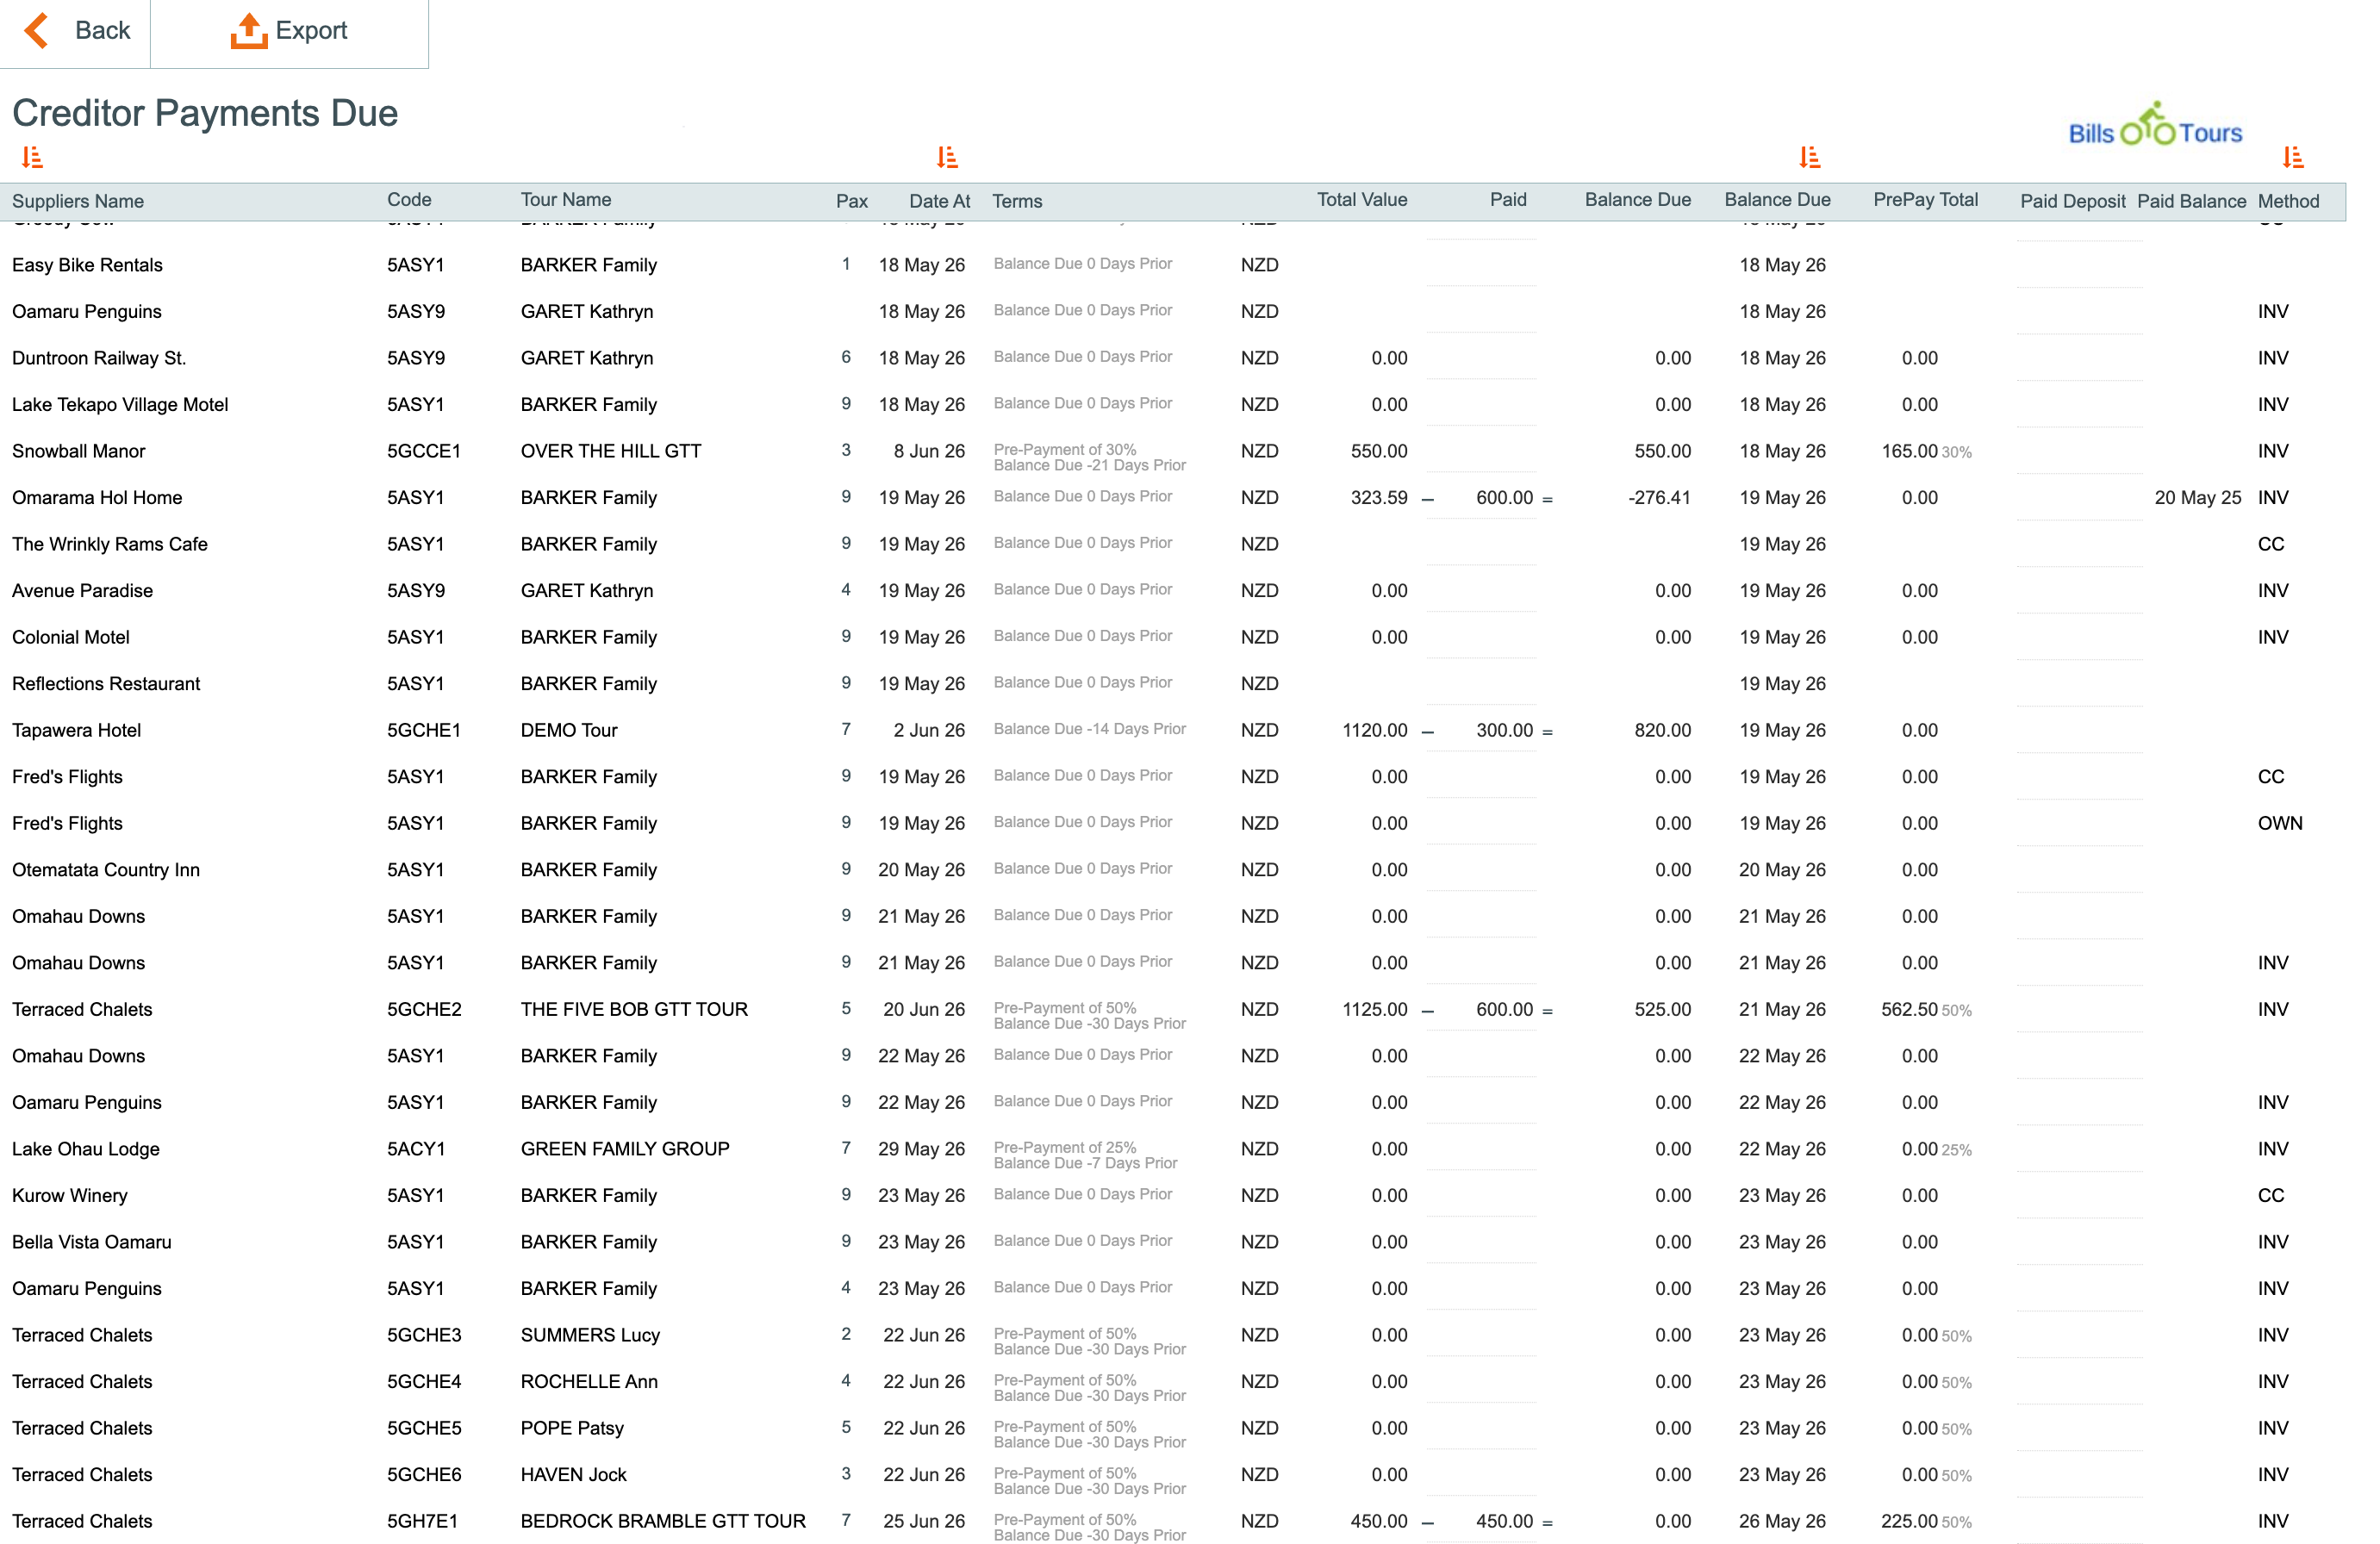The width and height of the screenshot is (2380, 1544).
Task: Click the Export upload icon
Action: [x=248, y=31]
